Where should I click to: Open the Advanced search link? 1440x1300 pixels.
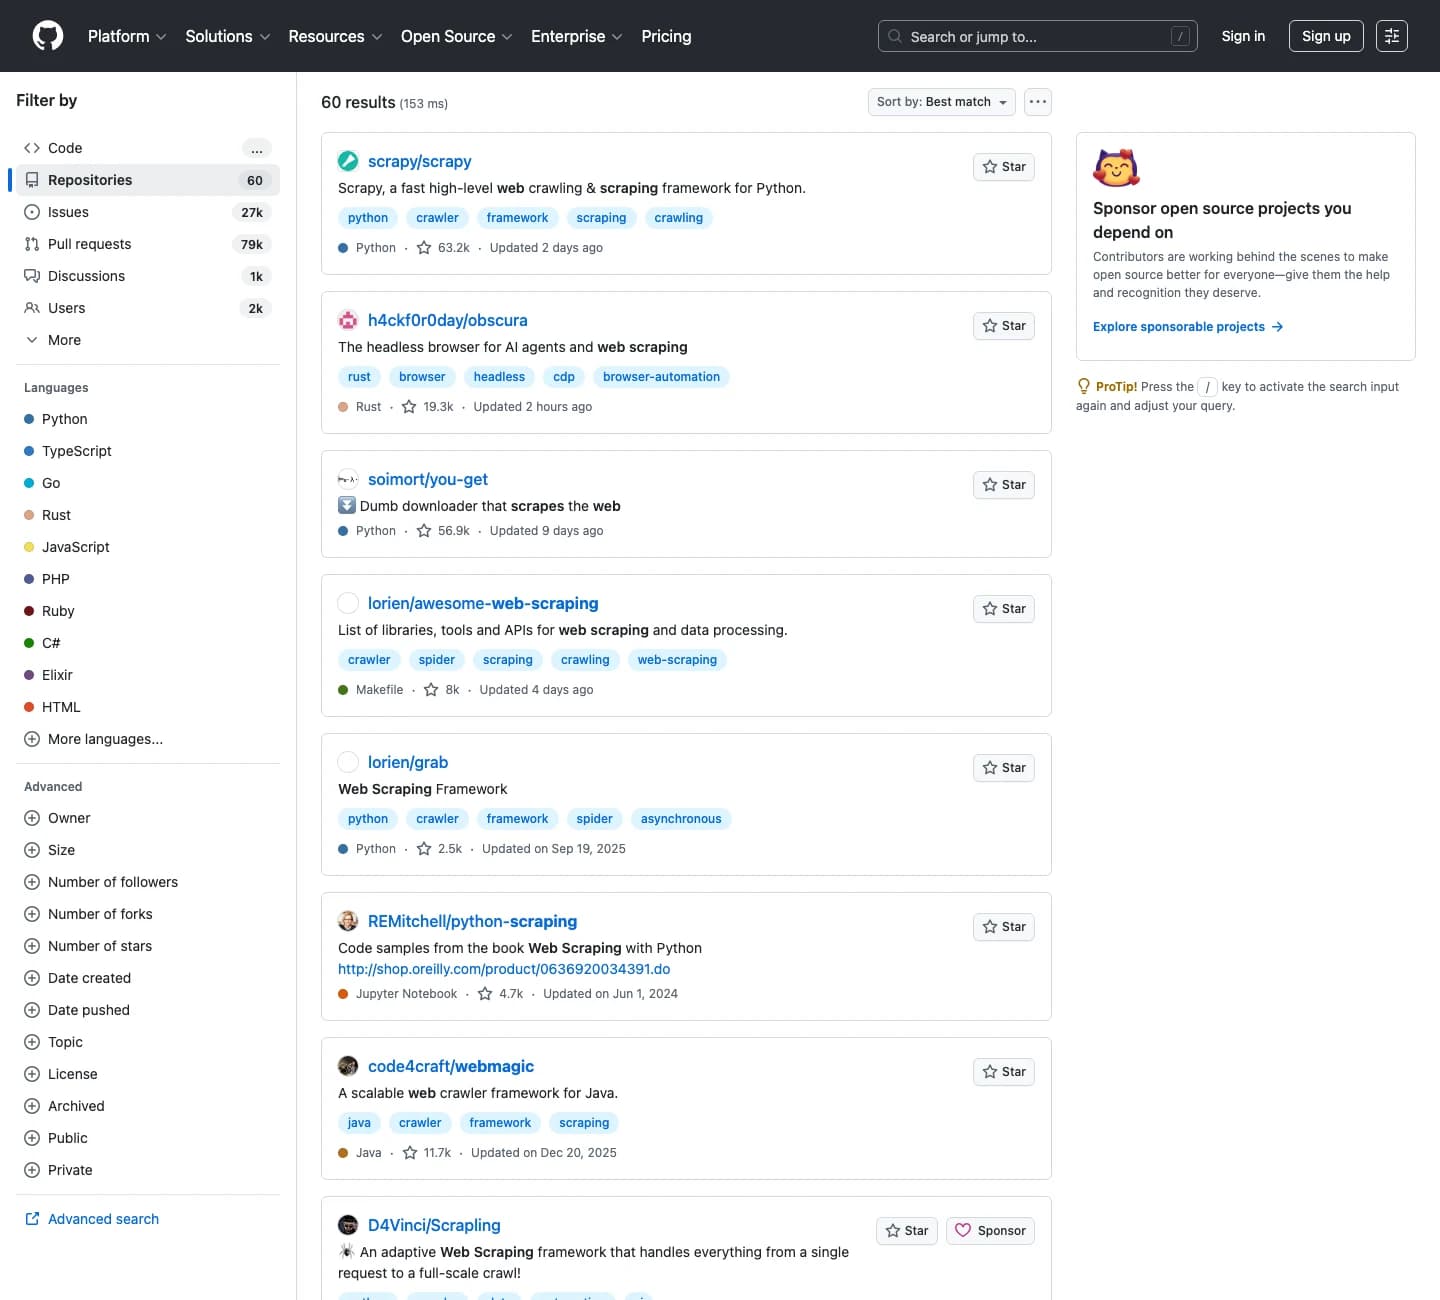92,1219
